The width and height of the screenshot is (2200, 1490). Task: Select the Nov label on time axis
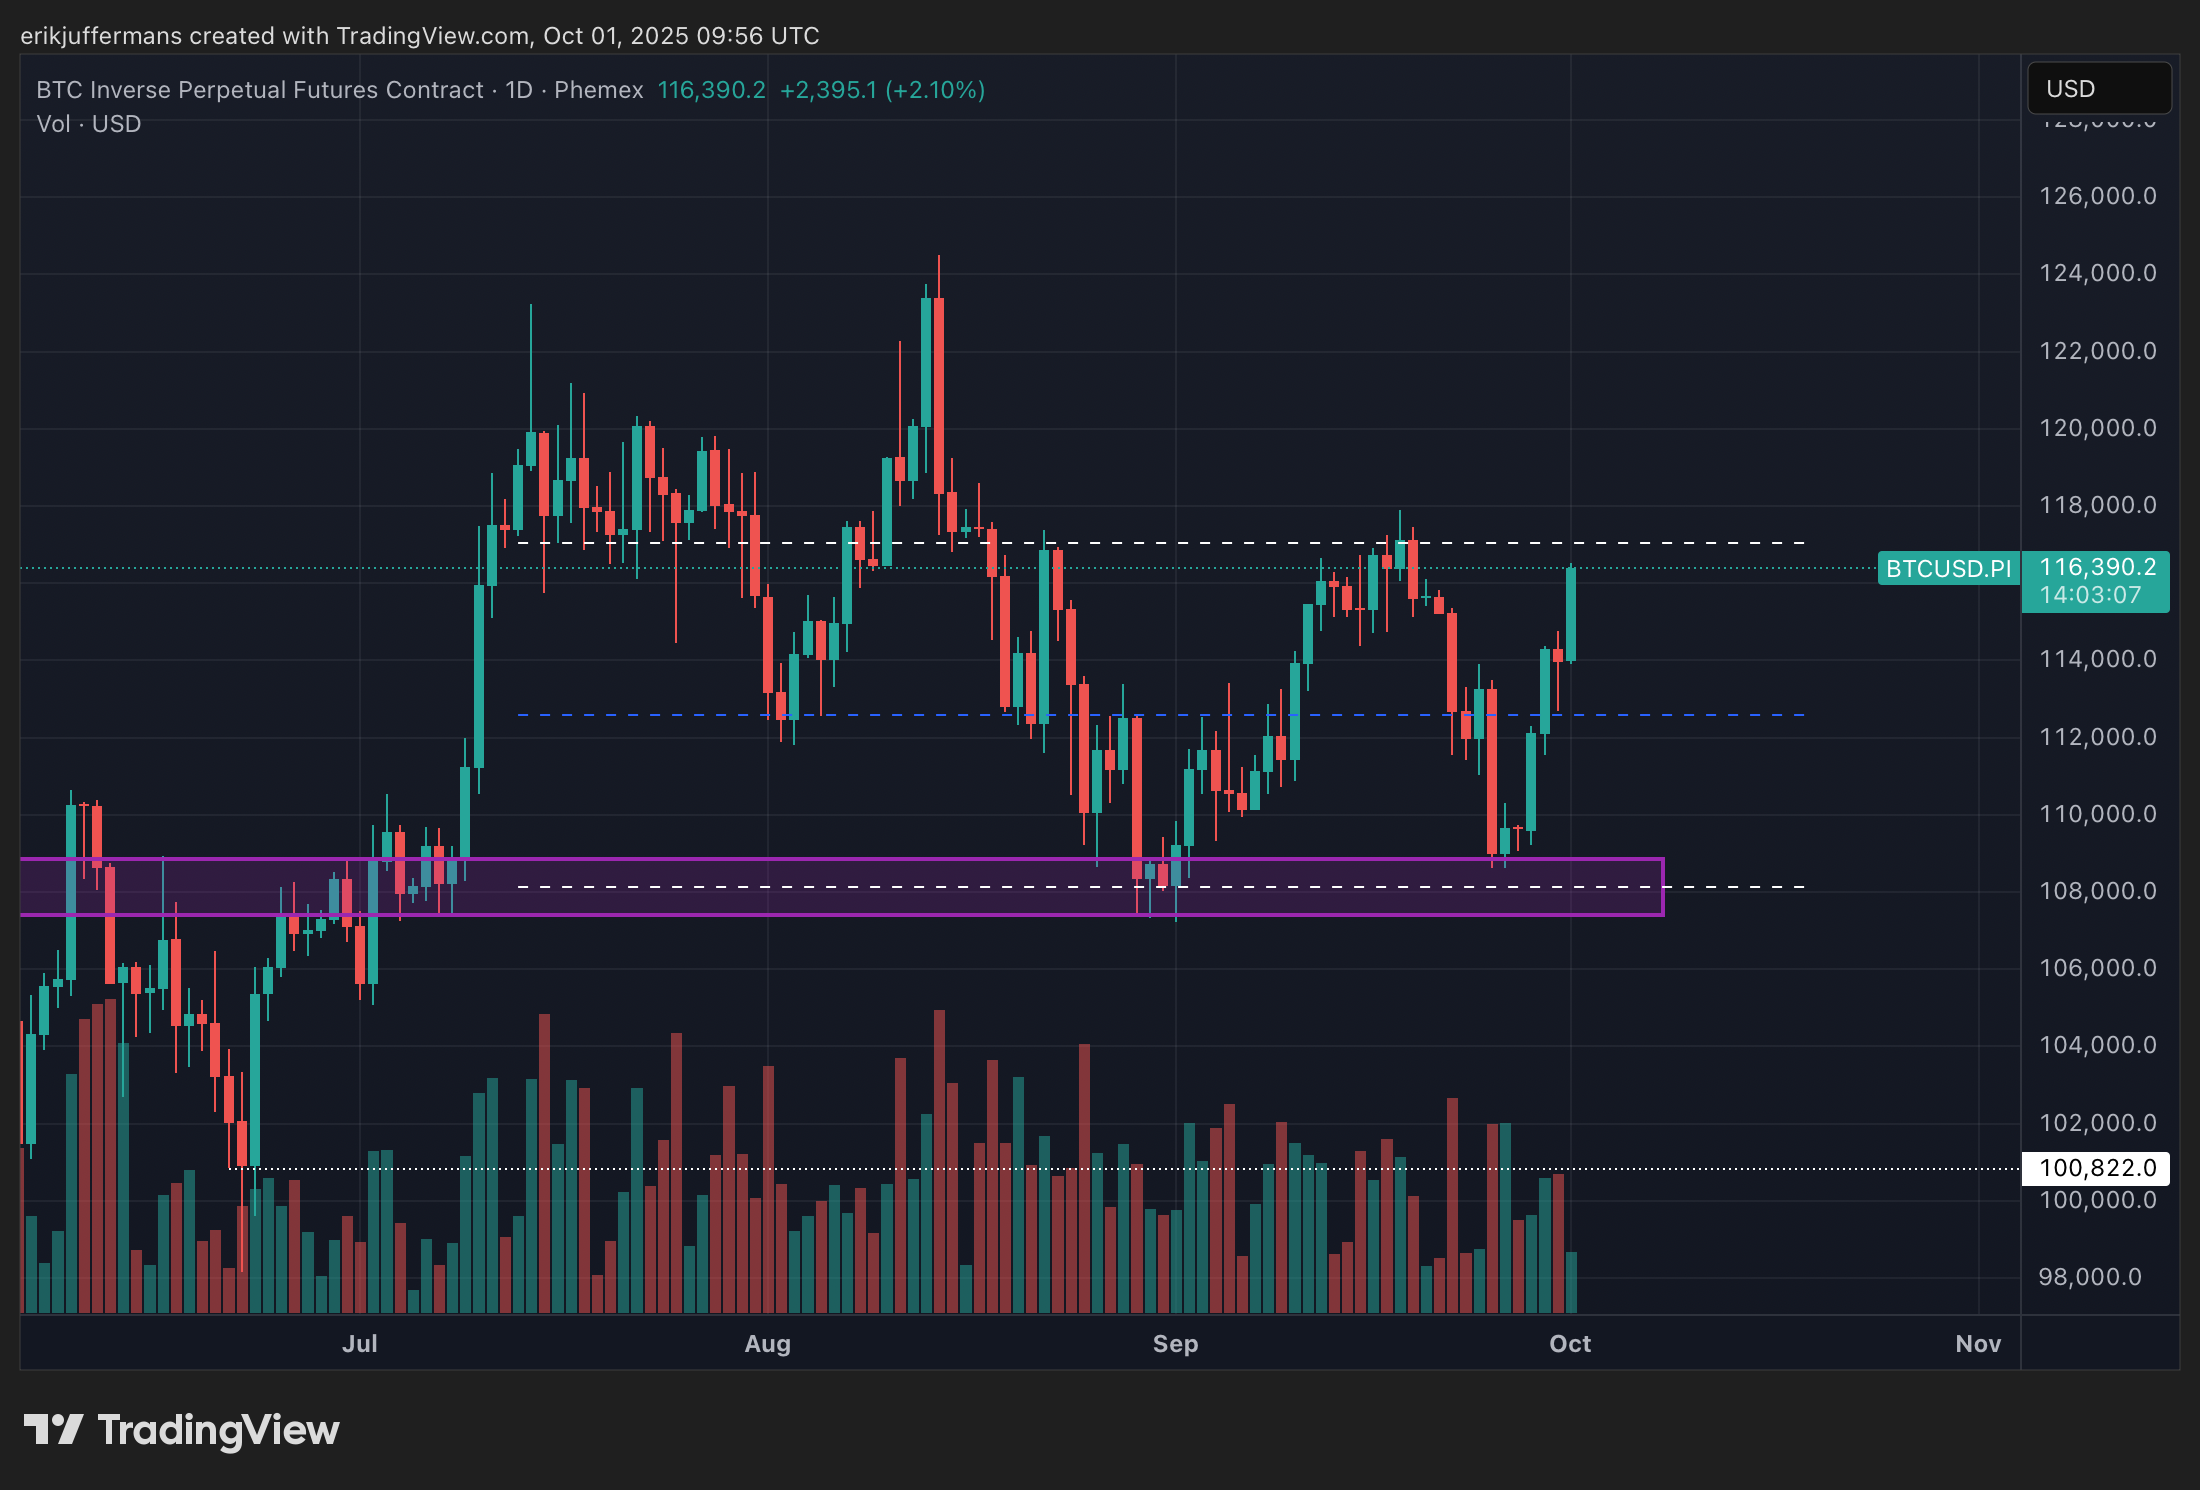tap(1977, 1343)
